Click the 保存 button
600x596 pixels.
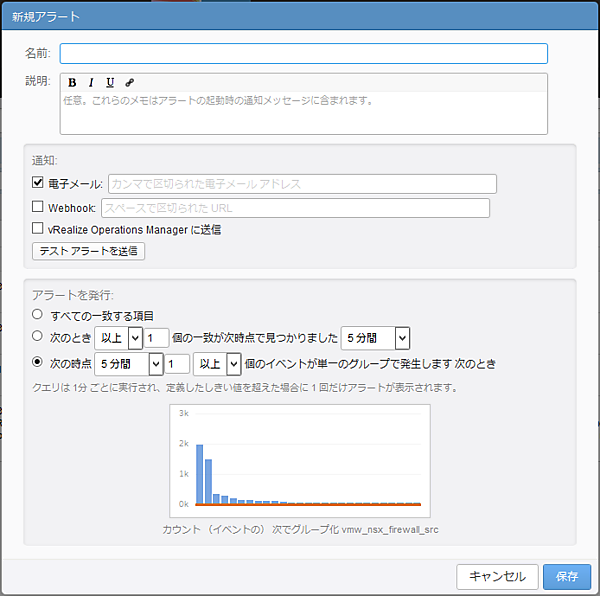pyautogui.click(x=567, y=576)
